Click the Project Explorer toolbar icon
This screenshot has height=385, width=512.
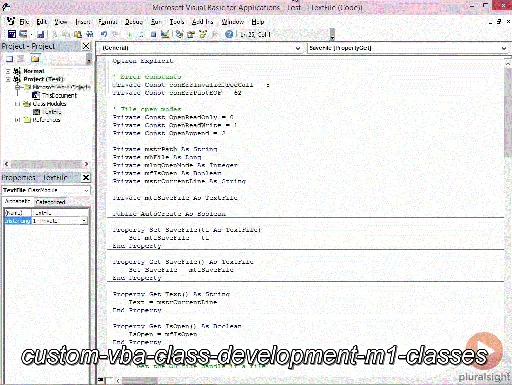pyautogui.click(x=180, y=34)
